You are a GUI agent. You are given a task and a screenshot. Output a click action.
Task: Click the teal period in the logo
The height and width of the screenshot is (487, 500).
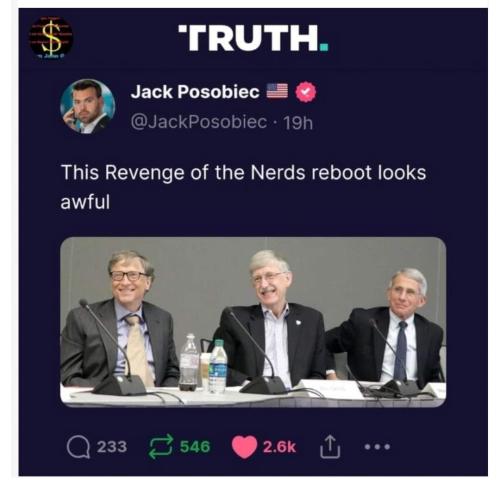coord(324,47)
